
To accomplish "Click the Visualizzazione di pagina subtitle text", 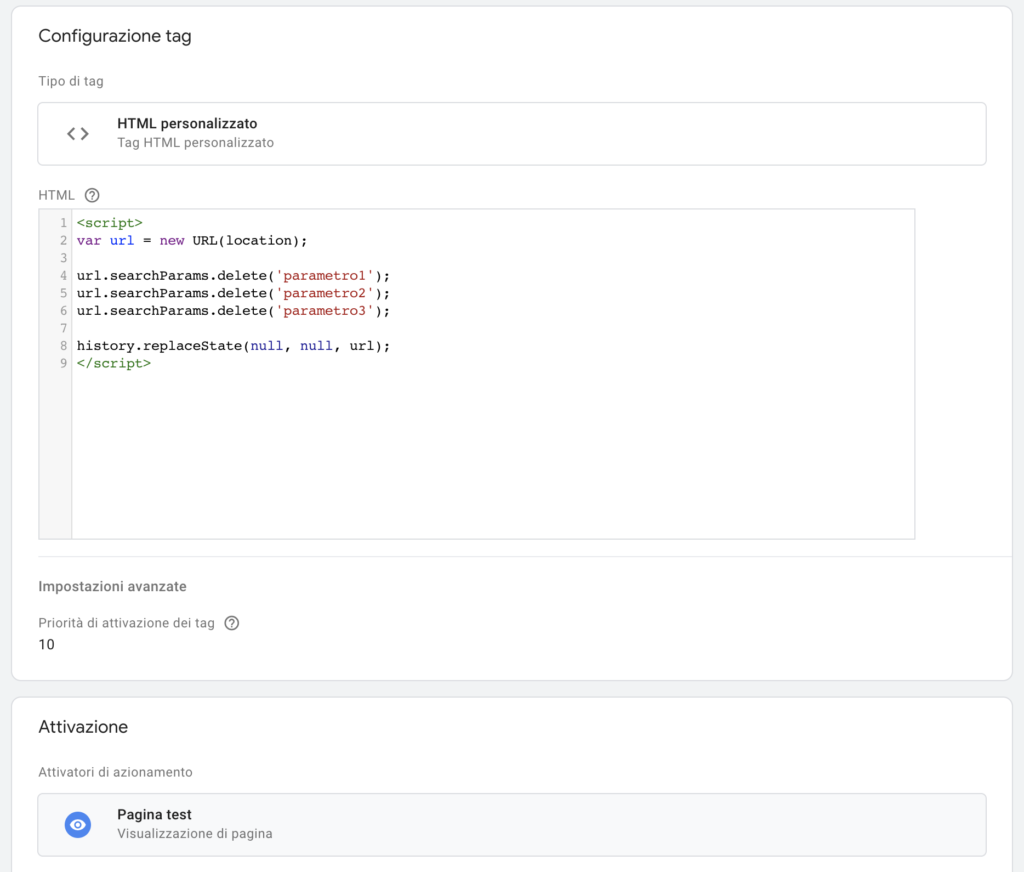I will (194, 833).
